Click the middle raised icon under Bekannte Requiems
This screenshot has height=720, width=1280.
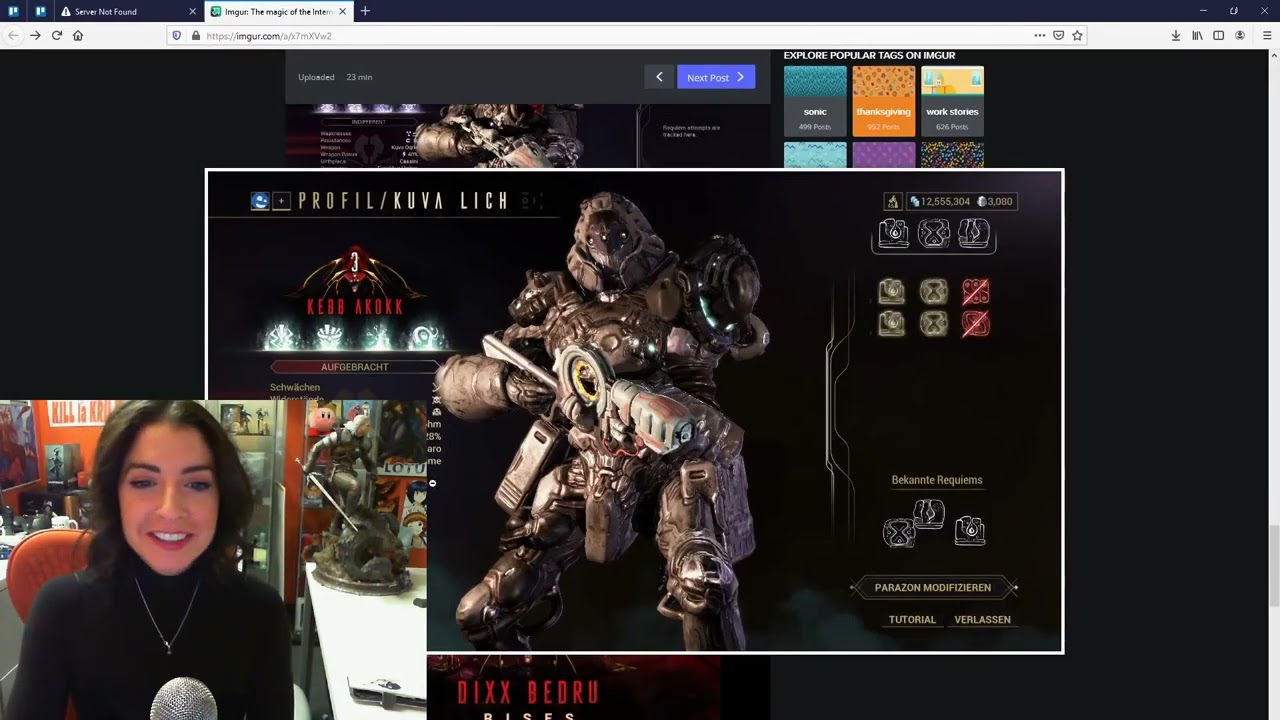(929, 514)
